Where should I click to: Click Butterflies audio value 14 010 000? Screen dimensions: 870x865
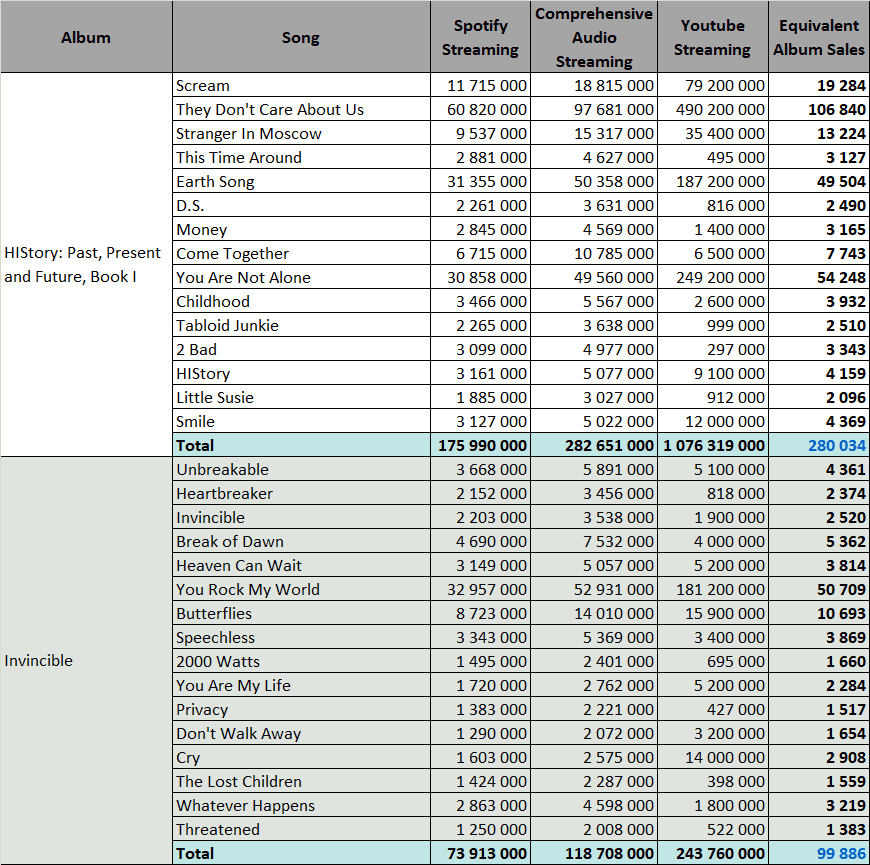[x=594, y=613]
